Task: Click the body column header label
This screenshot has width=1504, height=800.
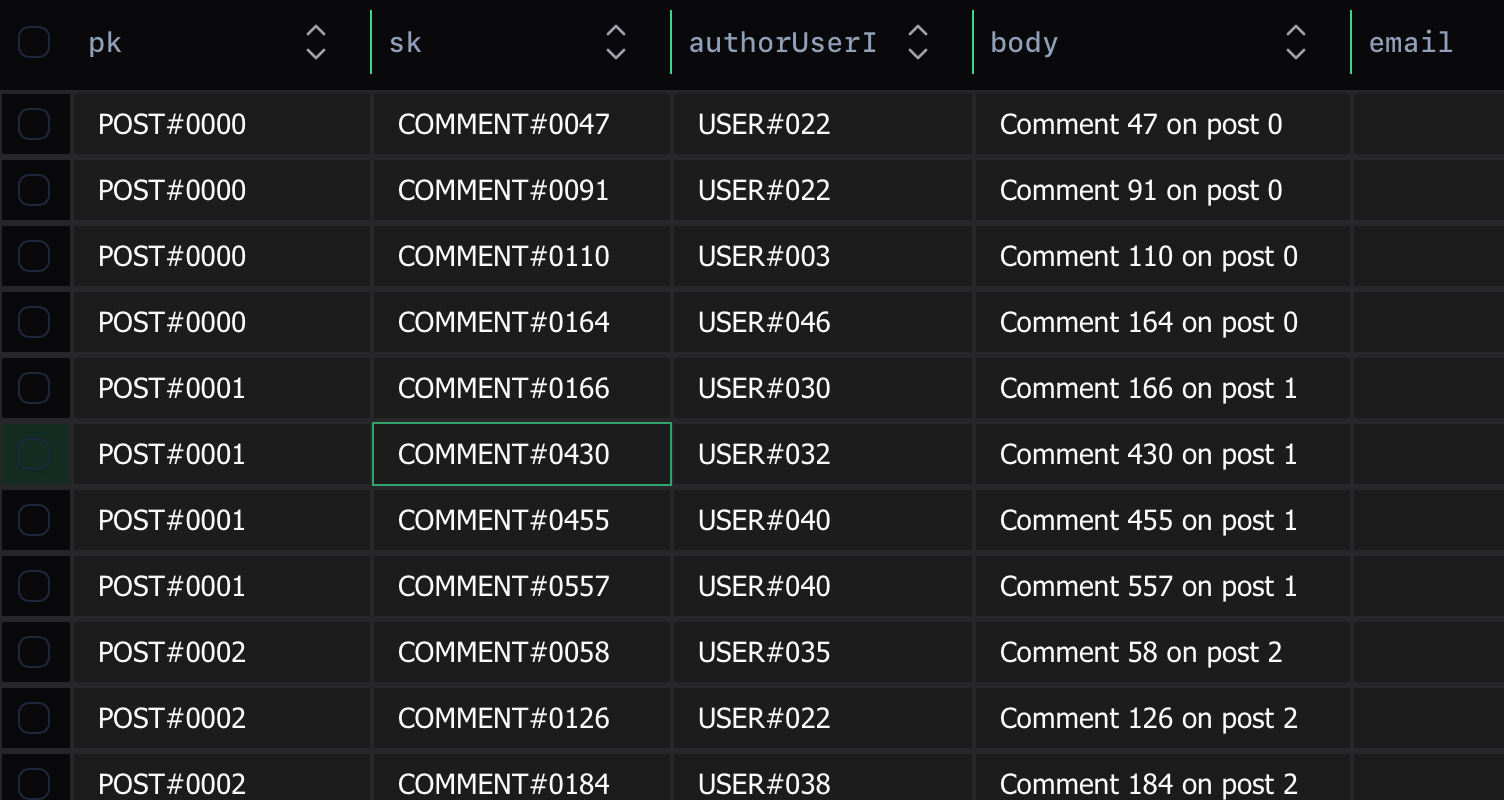Action: pyautogui.click(x=1024, y=43)
